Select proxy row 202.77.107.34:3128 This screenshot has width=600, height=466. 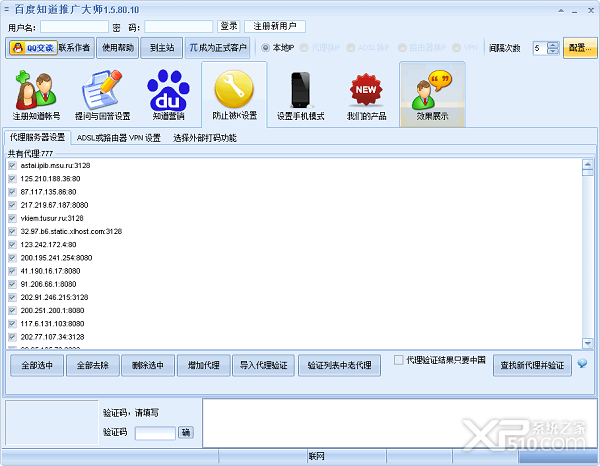(52, 337)
